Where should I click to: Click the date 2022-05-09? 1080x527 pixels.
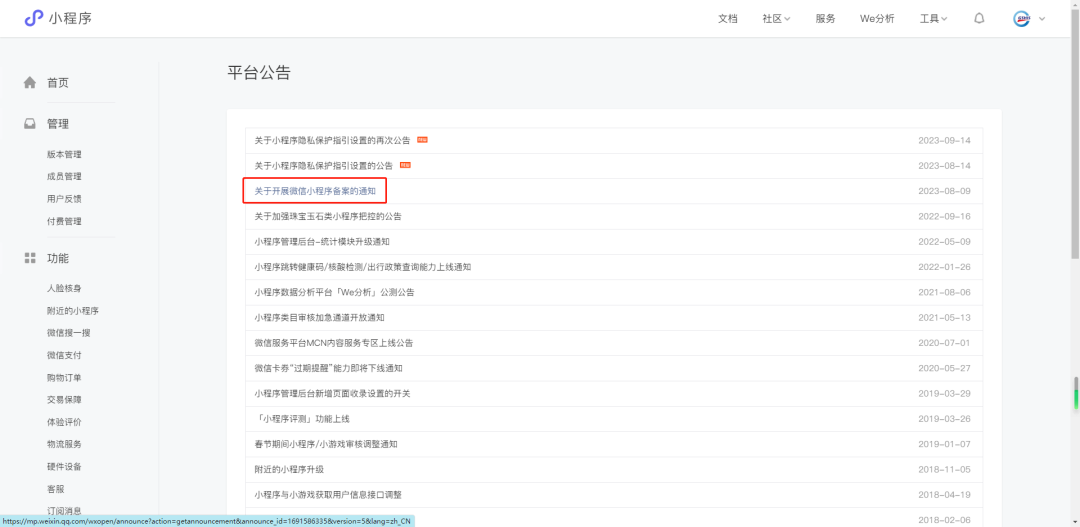944,242
